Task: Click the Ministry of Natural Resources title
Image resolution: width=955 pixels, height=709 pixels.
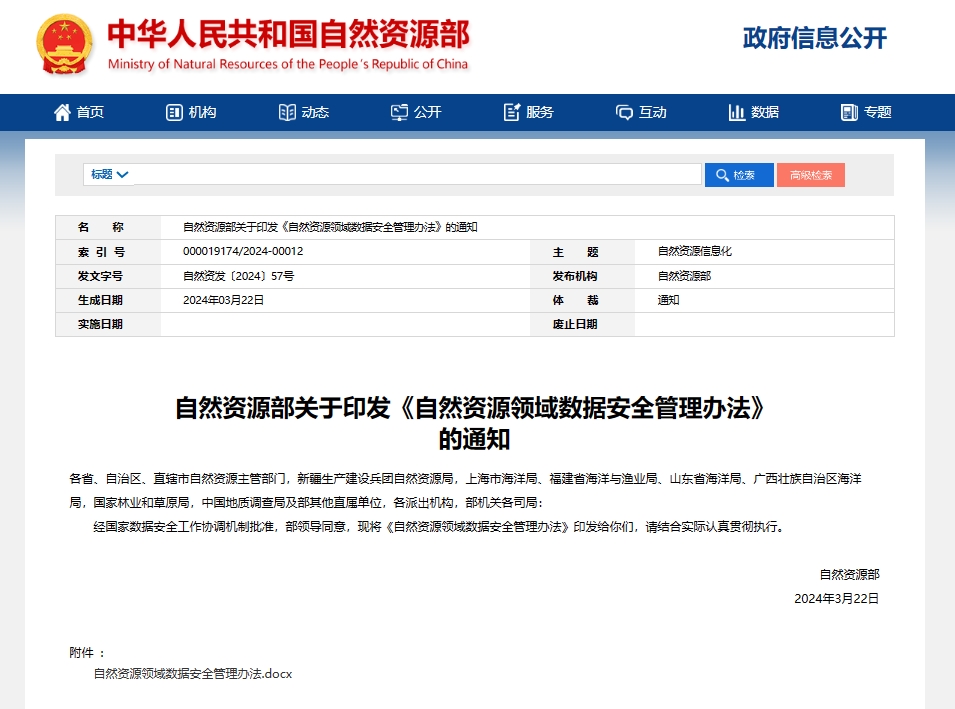Action: click(288, 36)
